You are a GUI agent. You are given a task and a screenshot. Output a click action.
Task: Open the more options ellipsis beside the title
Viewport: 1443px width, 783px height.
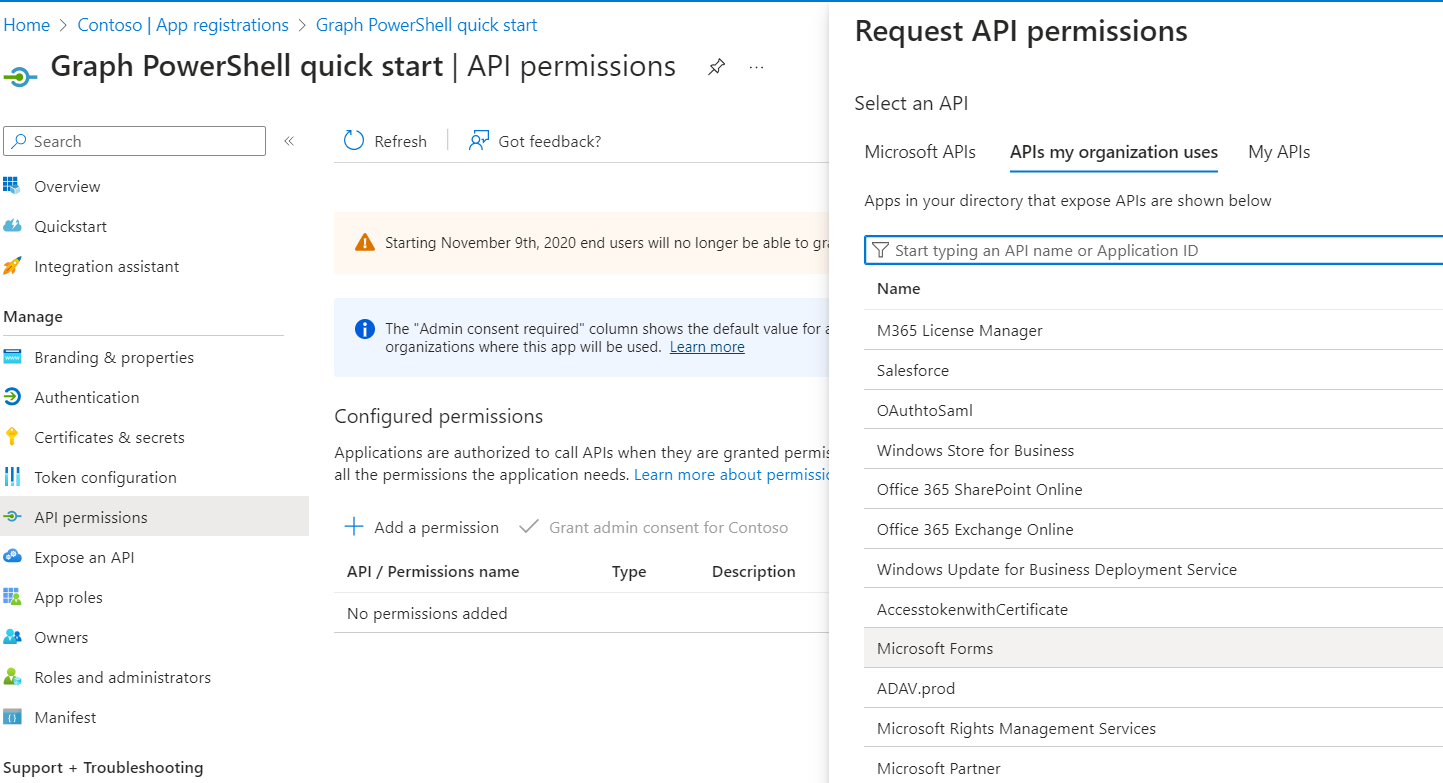pos(756,67)
